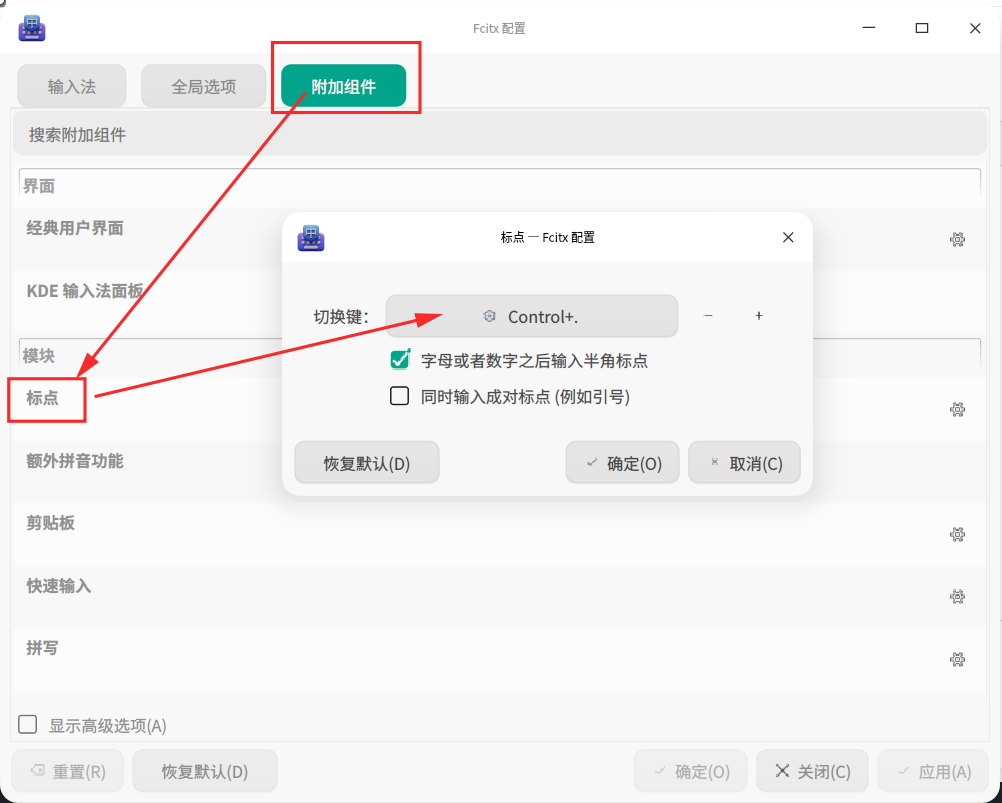
Task: Cancel dialog with 取消(C)
Action: point(744,463)
